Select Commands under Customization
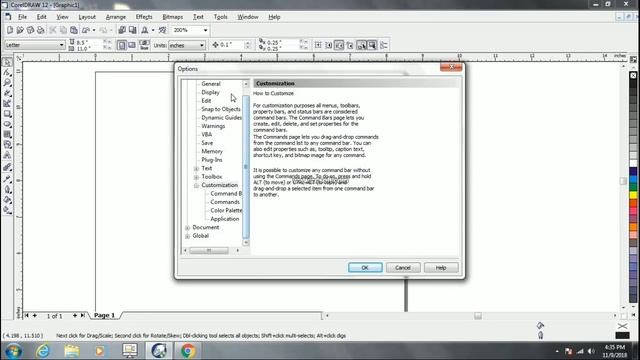 225,202
